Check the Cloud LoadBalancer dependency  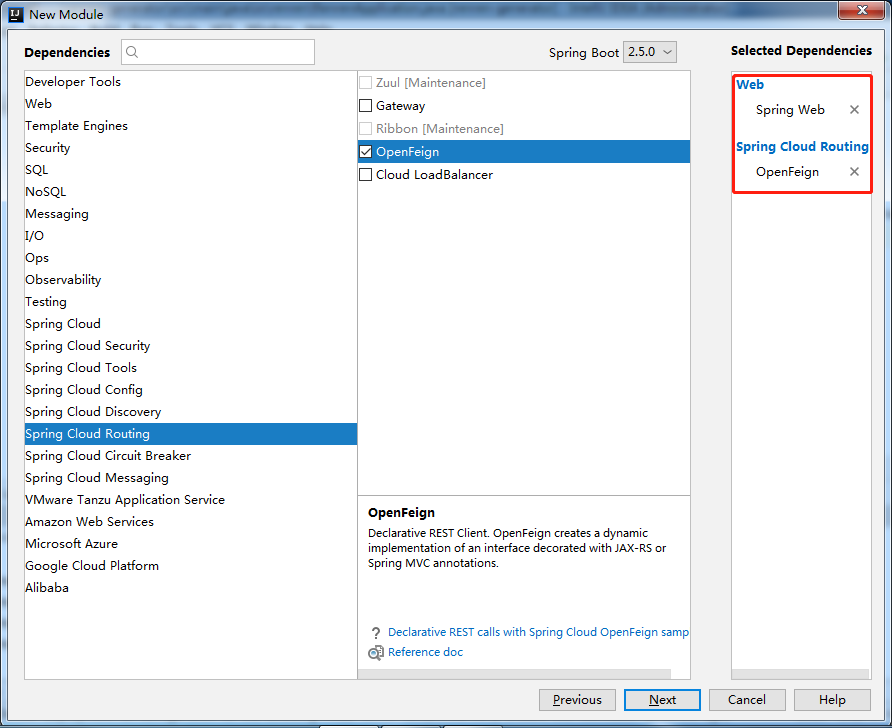click(x=366, y=175)
